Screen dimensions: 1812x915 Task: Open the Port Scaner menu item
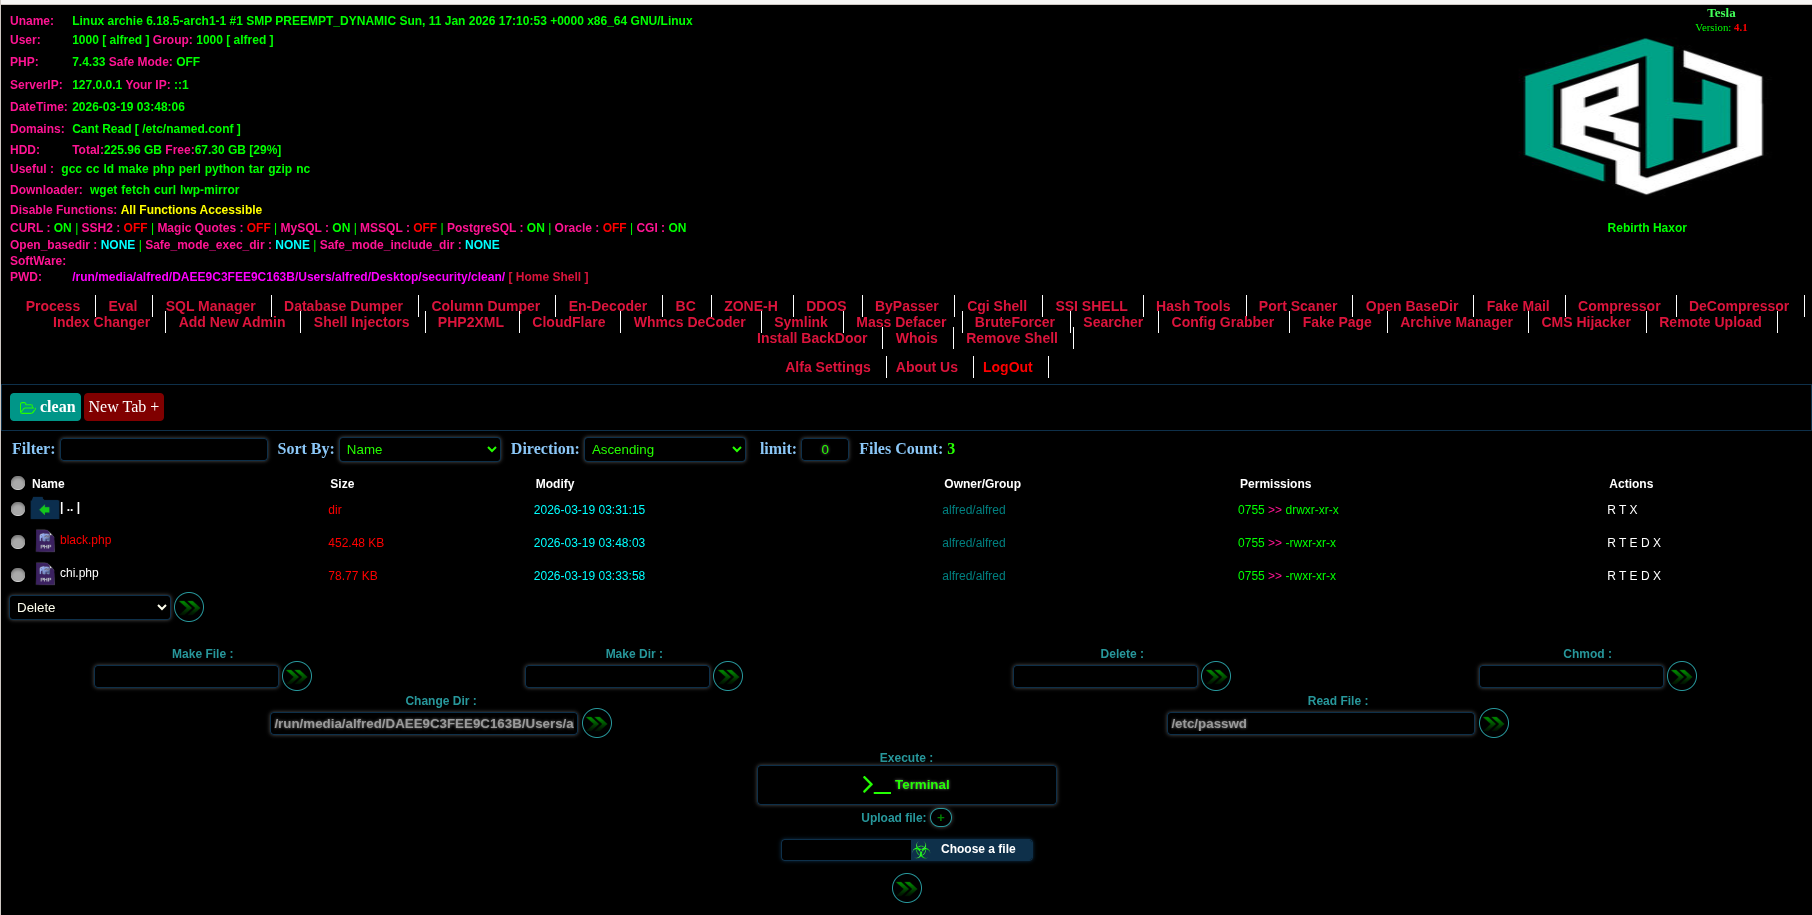pos(1298,306)
